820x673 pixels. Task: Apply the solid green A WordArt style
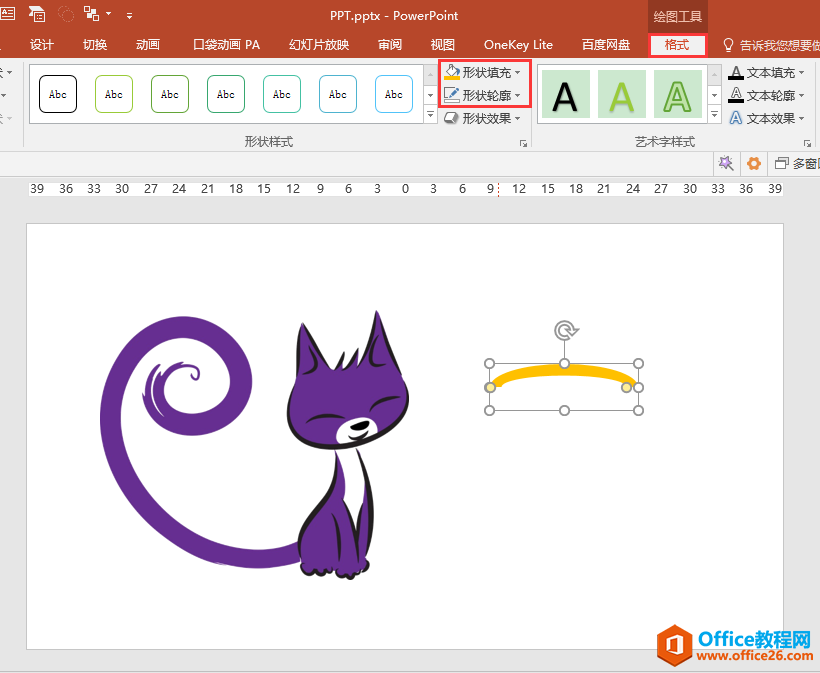[622, 95]
